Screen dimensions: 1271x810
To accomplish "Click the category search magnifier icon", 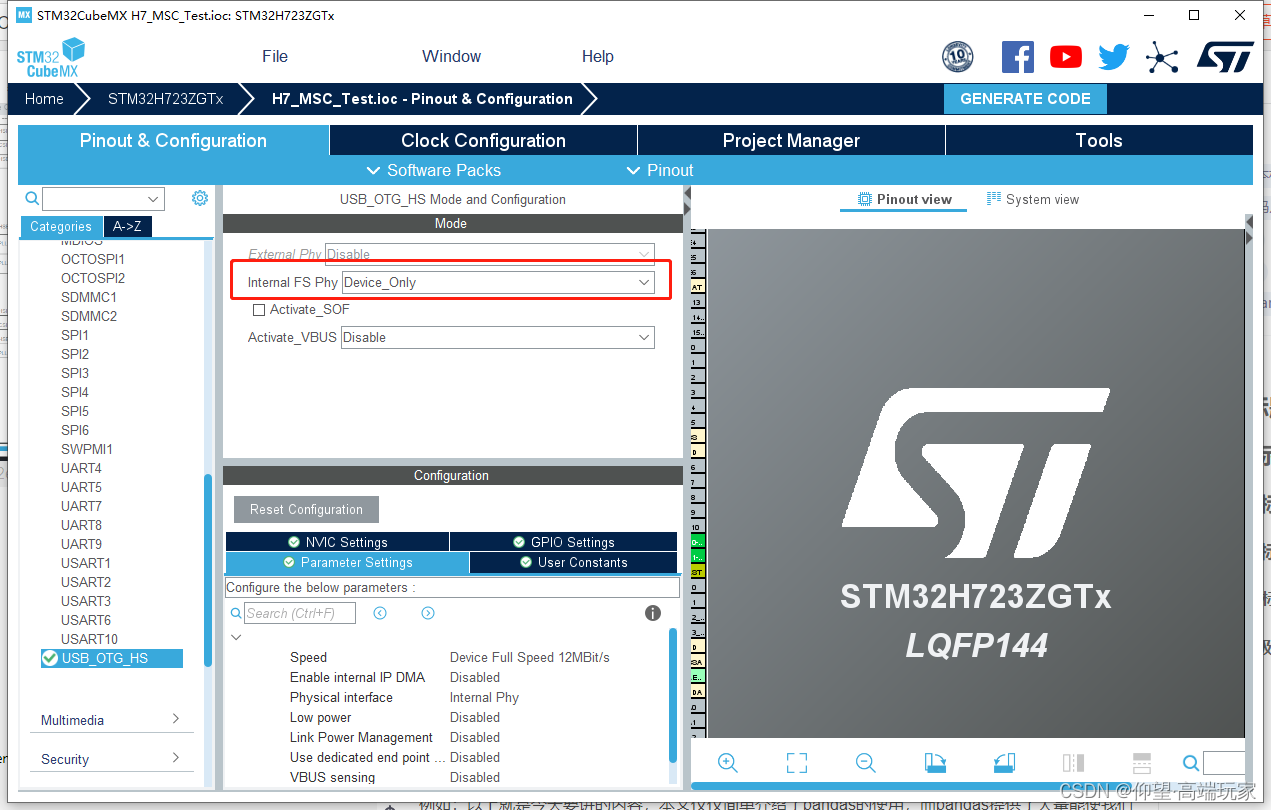I will (32, 198).
